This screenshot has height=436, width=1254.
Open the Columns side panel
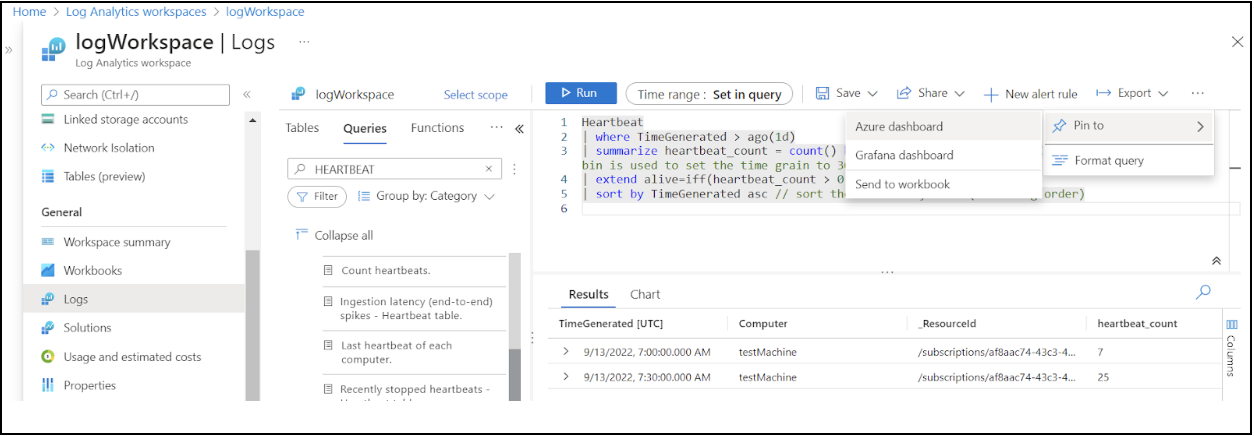[x=1231, y=347]
